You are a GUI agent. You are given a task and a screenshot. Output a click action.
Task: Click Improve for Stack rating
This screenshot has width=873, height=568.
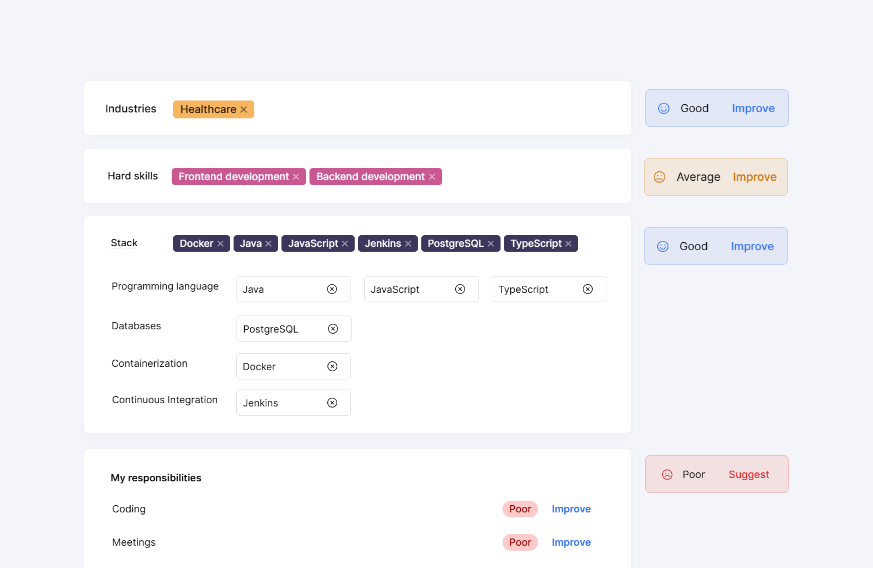[x=752, y=246]
